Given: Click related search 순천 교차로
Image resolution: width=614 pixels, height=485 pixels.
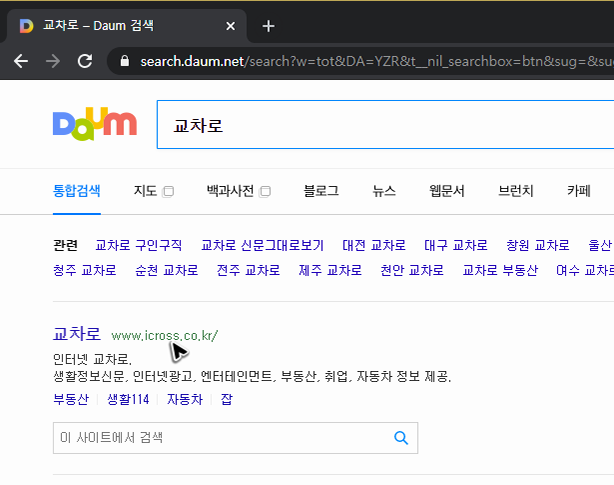Looking at the screenshot, I should [x=166, y=270].
